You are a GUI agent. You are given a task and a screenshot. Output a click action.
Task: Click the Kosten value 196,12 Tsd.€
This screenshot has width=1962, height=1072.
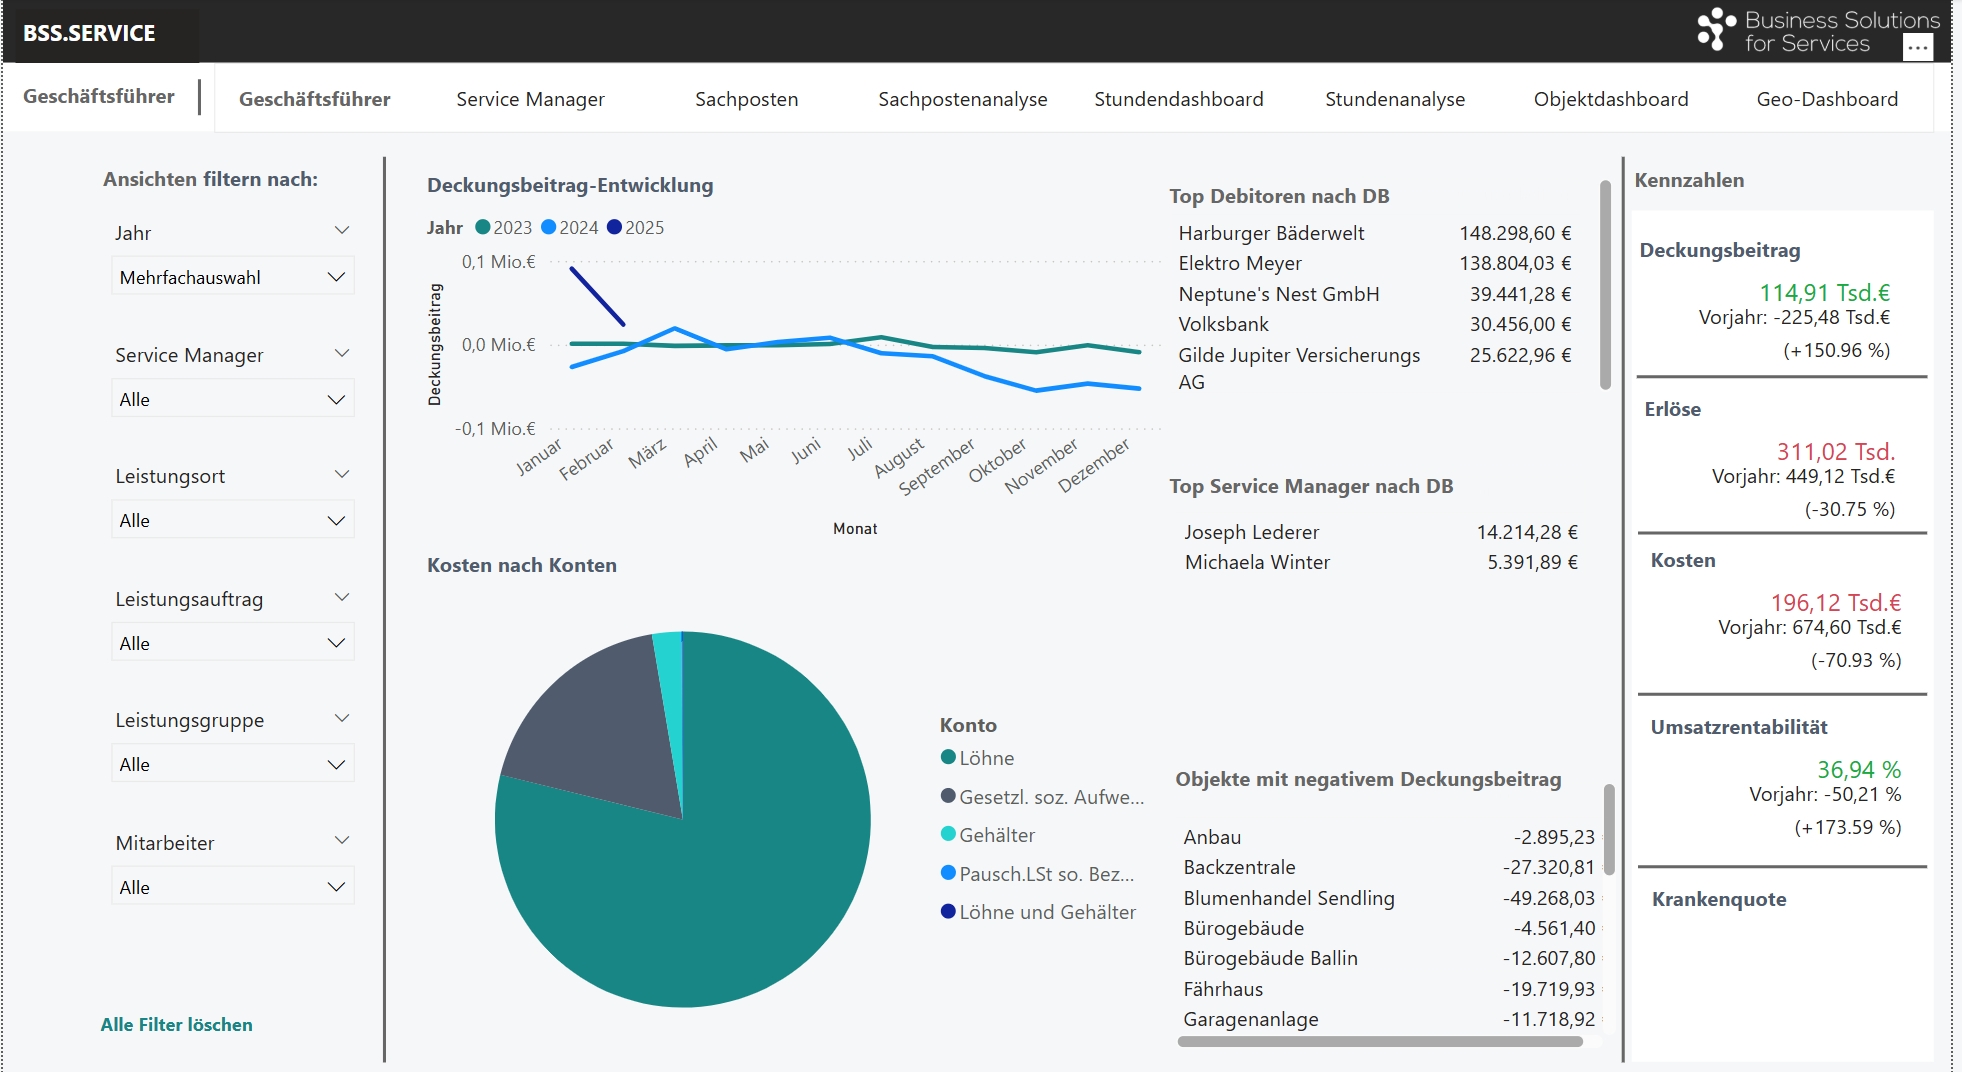tap(1835, 603)
